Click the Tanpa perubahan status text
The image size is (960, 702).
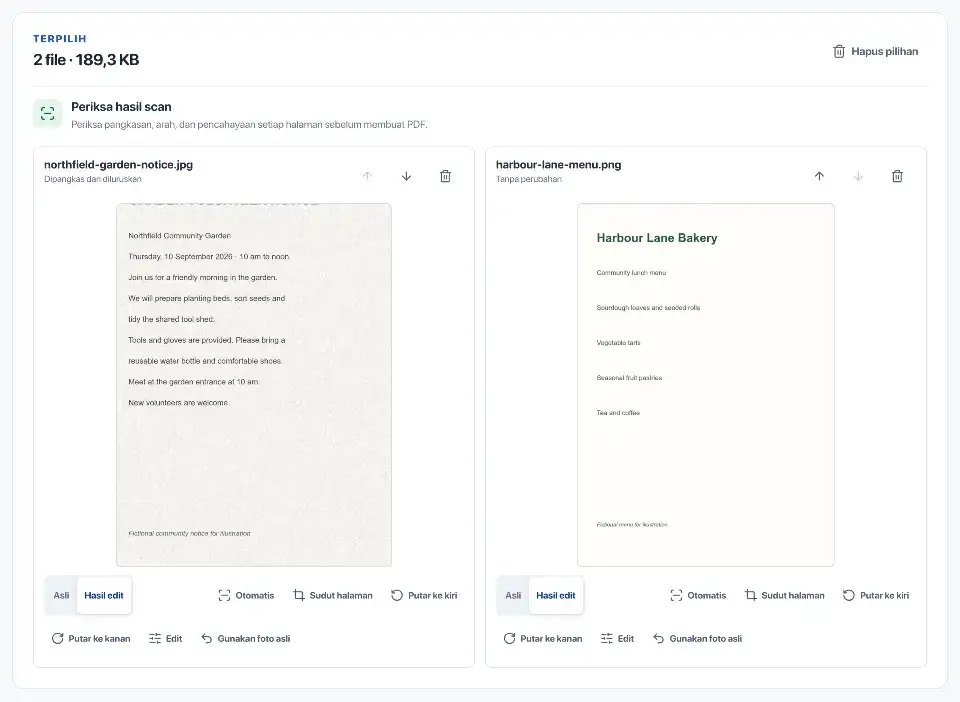click(x=528, y=179)
